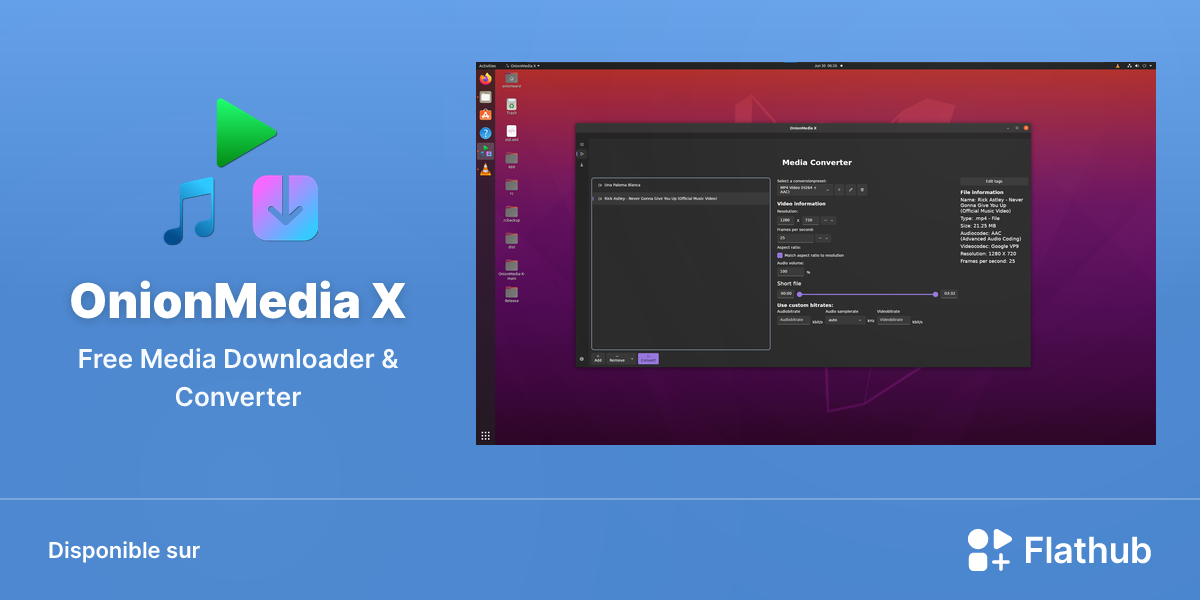Open Ubuntu Software from the dock
Image resolution: width=1200 pixels, height=600 pixels.
pos(486,115)
